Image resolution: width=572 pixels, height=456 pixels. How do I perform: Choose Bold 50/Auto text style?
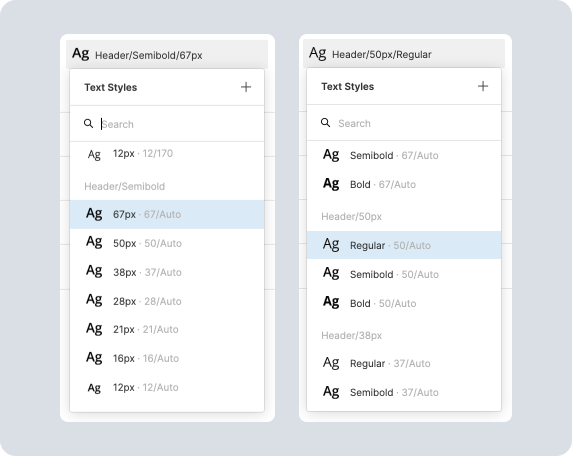tap(404, 303)
